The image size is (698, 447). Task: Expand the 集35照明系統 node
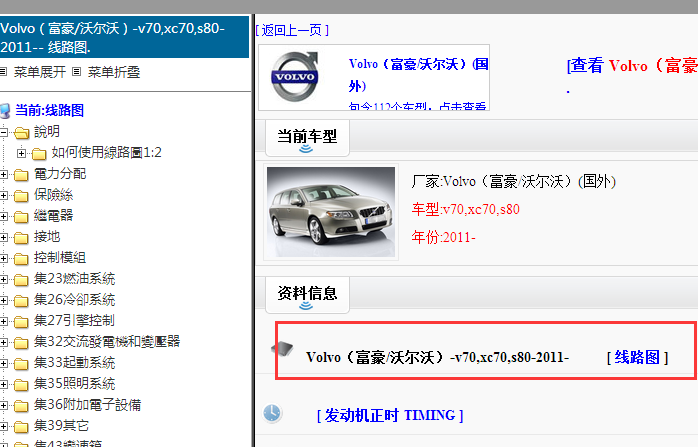coord(4,384)
